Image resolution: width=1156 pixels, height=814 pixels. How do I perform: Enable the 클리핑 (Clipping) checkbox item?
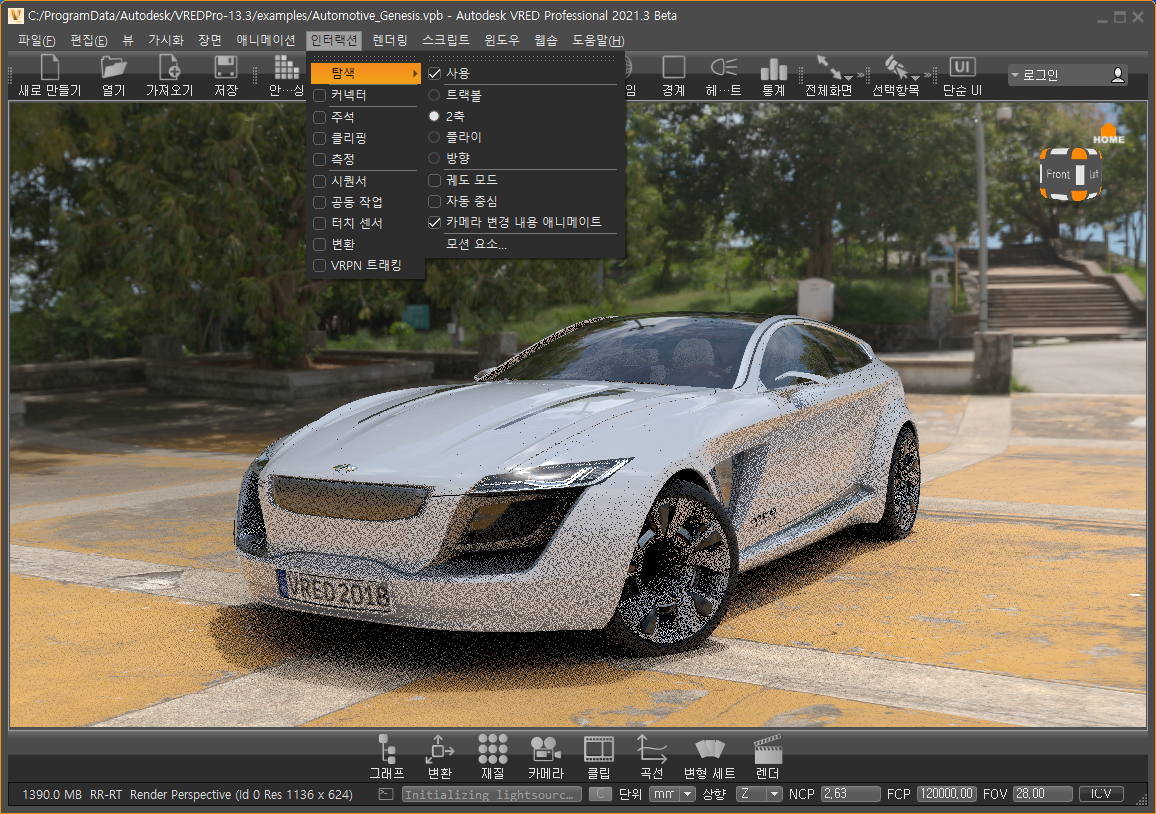(319, 138)
